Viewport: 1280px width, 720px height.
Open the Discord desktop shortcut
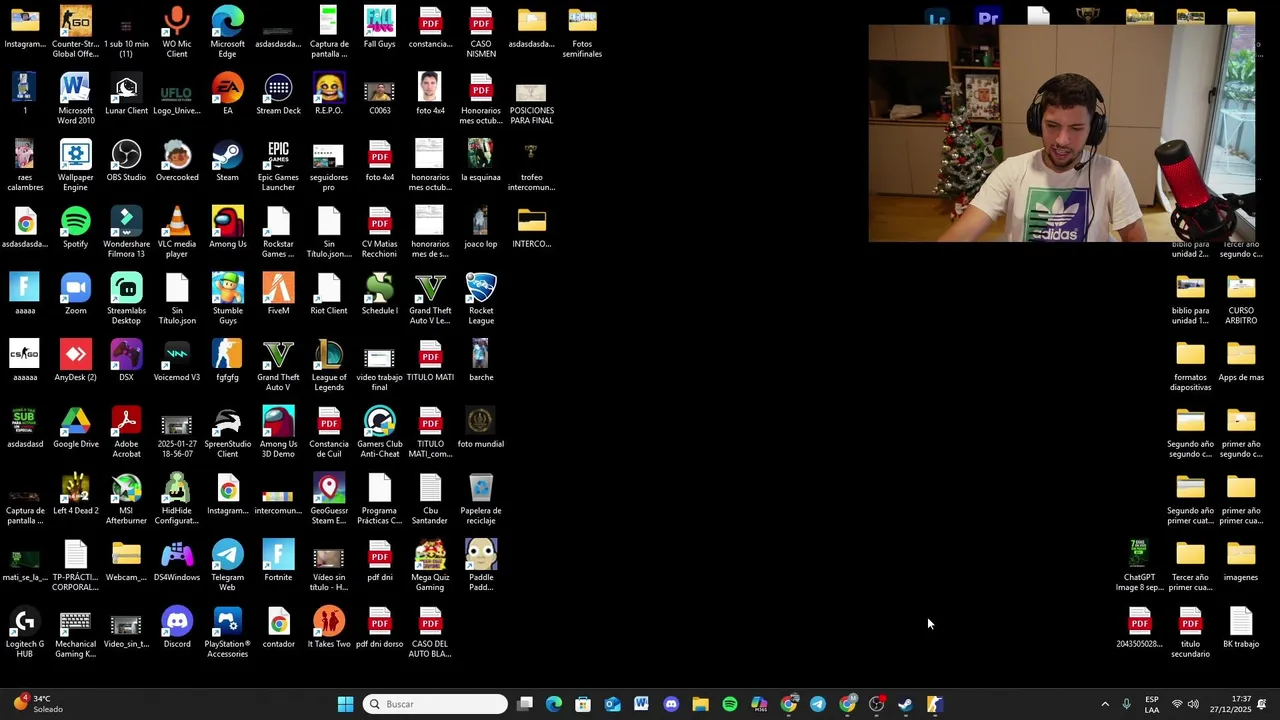(177, 628)
